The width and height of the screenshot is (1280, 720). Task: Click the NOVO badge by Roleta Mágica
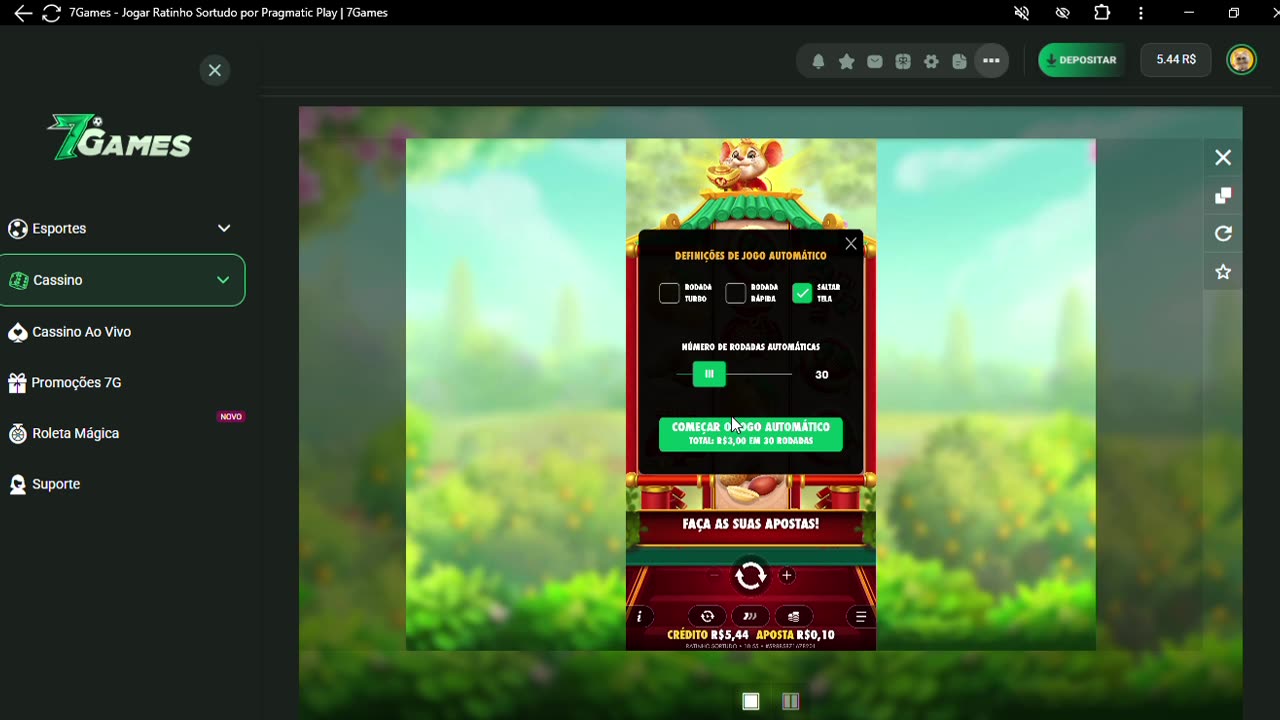click(x=231, y=417)
